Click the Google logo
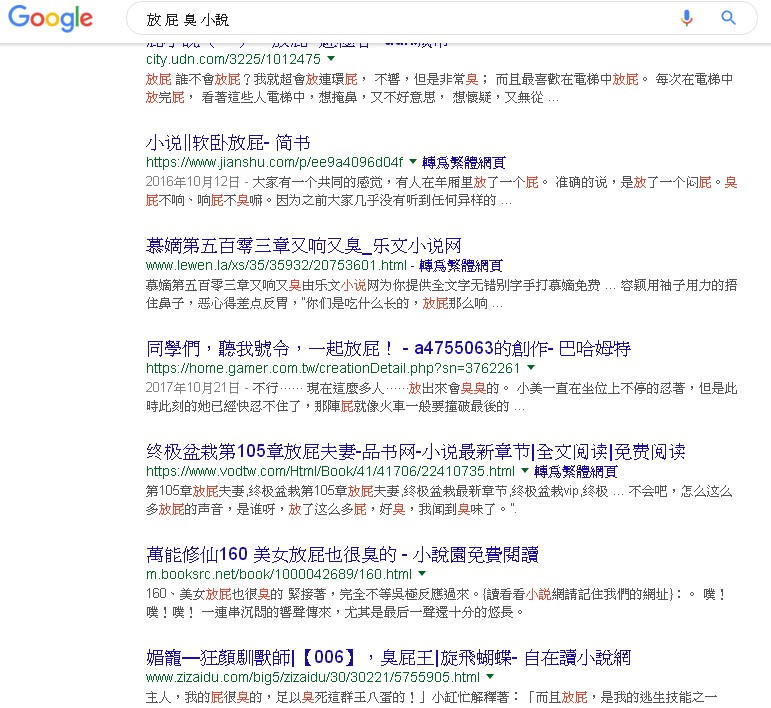 click(x=49, y=18)
